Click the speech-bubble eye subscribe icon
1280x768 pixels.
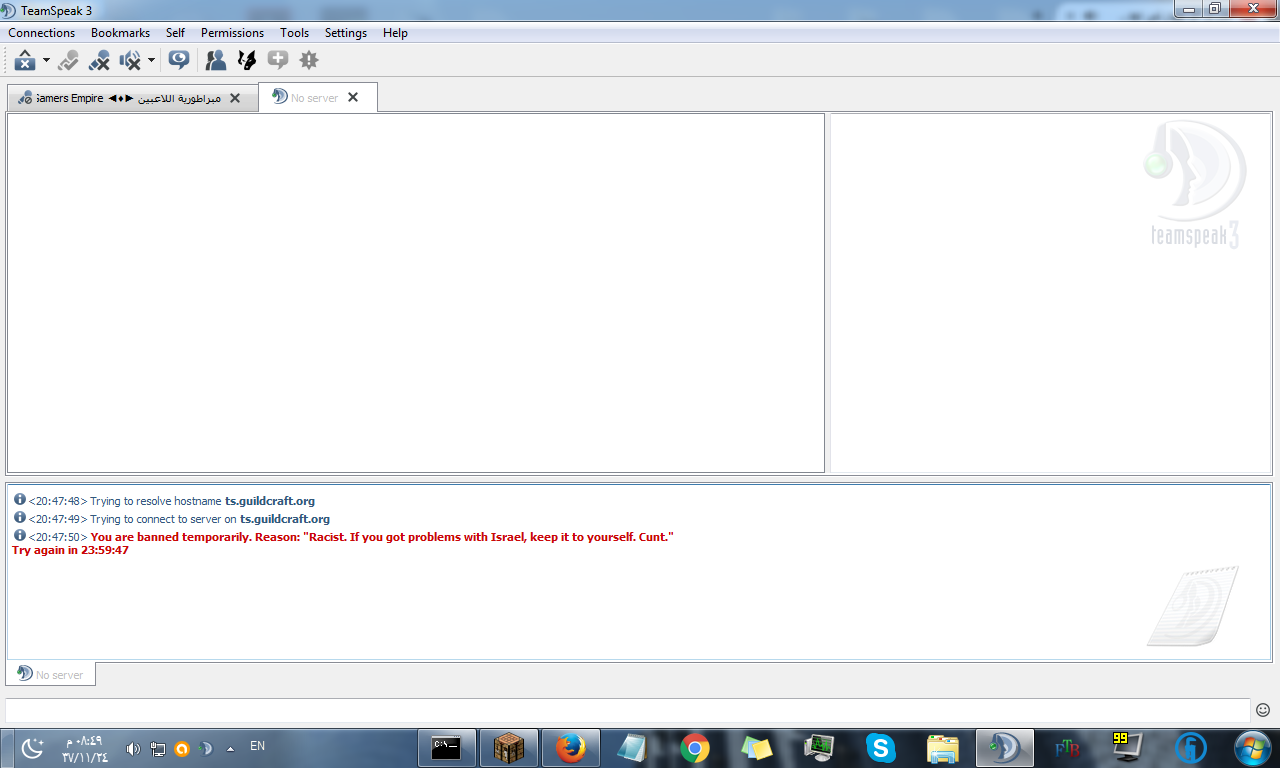(179, 60)
